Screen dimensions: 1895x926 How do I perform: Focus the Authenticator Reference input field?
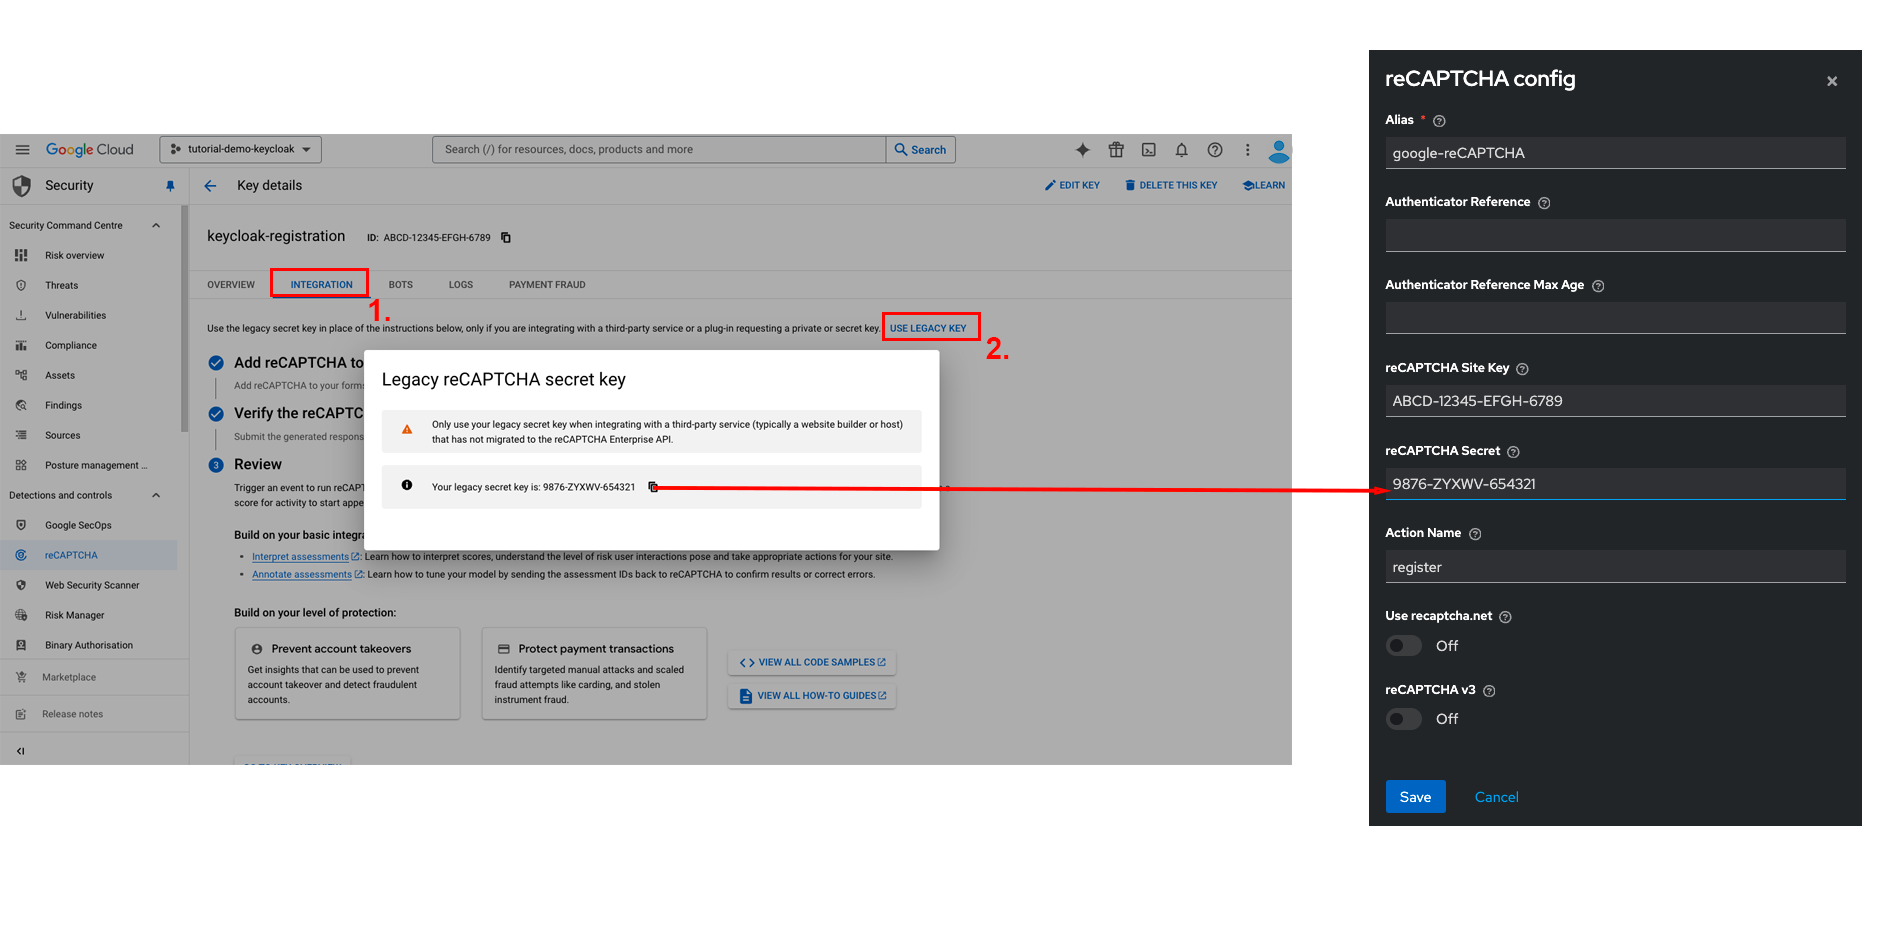1615,235
